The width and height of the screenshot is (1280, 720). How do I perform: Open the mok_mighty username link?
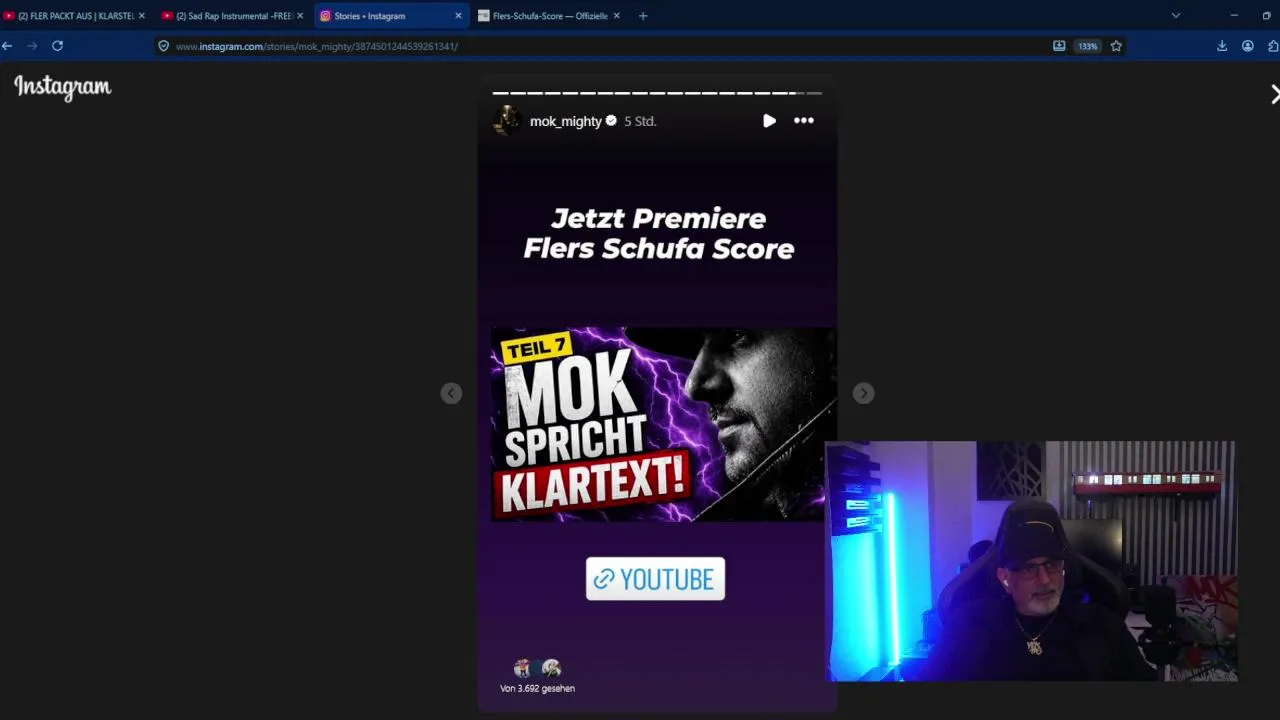tap(565, 121)
